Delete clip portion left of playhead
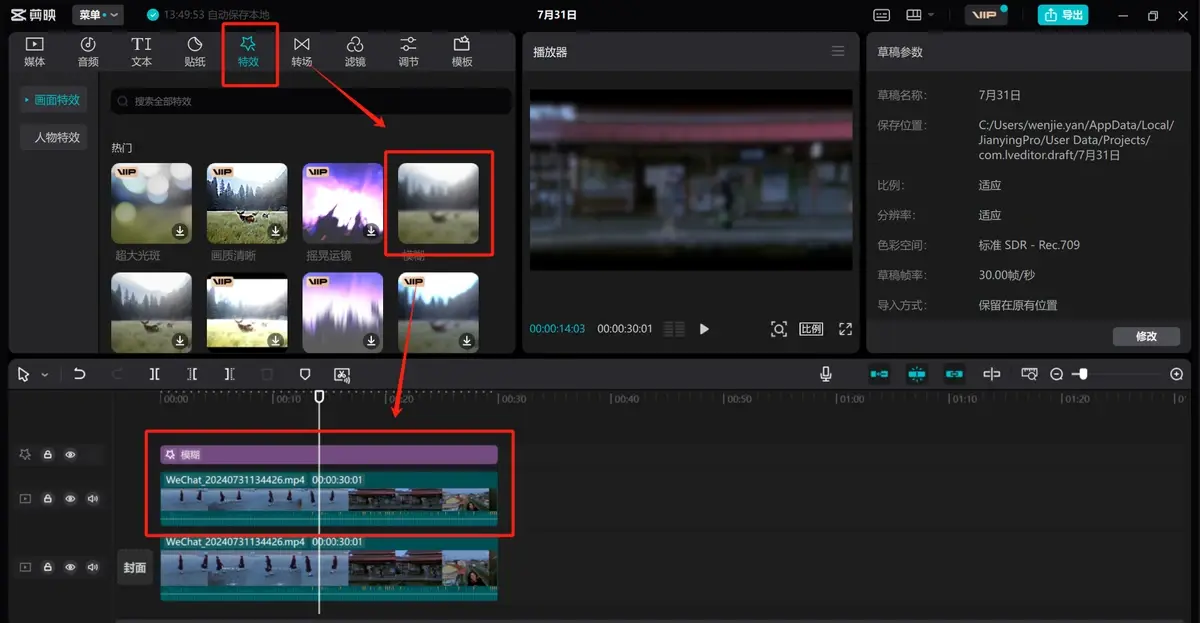This screenshot has width=1200, height=623. [x=192, y=374]
